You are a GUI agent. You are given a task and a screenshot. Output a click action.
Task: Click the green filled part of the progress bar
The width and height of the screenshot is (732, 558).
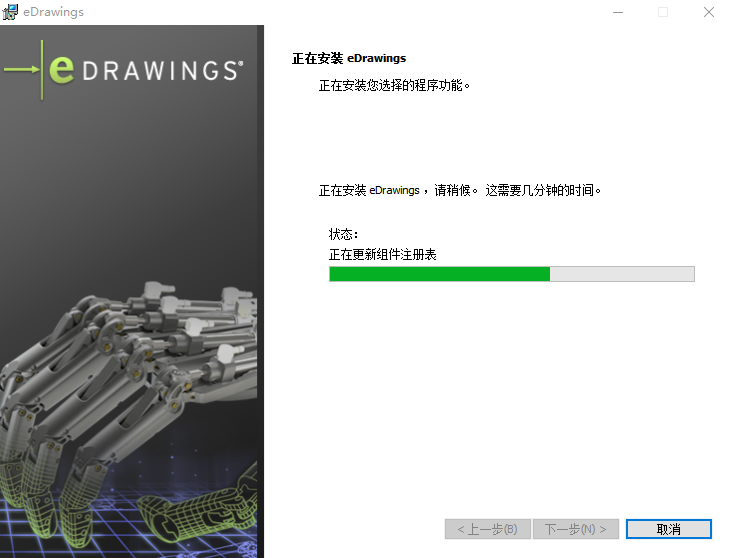pyautogui.click(x=439, y=274)
